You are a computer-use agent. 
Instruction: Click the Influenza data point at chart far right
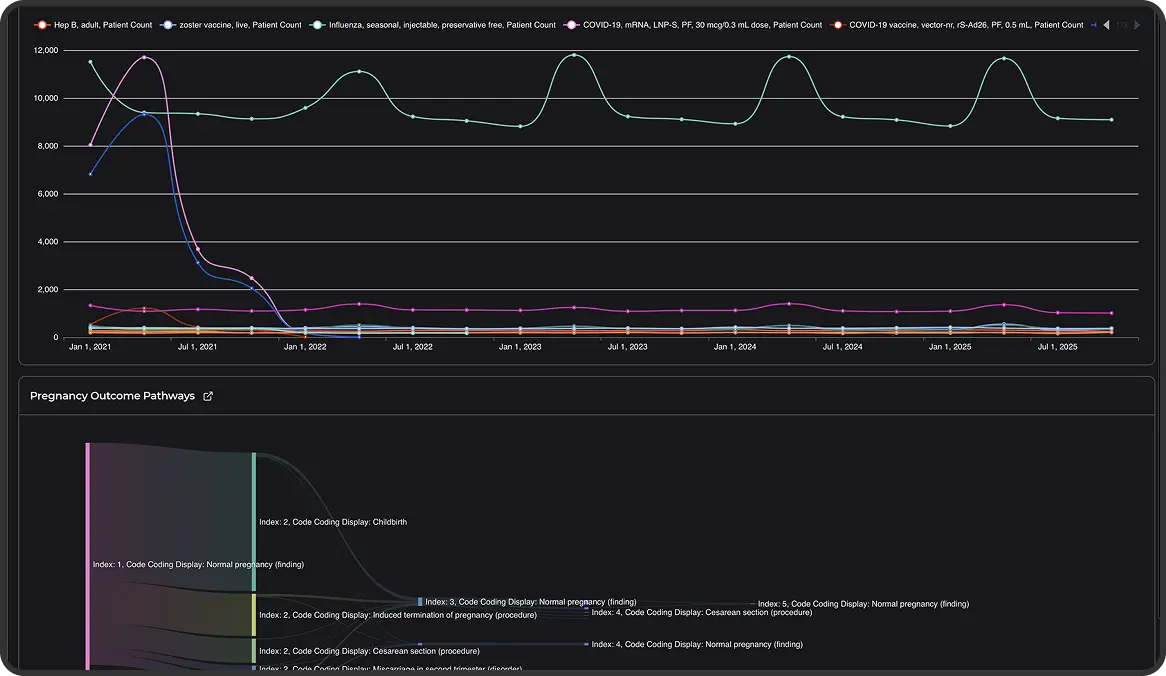pos(1111,120)
